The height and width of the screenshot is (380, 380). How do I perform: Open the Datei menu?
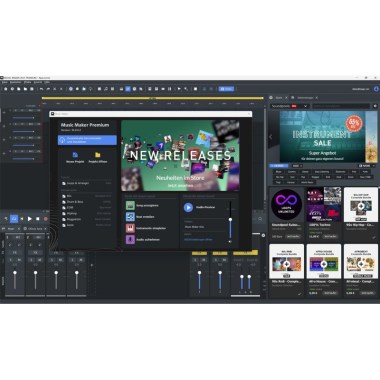point(5,82)
